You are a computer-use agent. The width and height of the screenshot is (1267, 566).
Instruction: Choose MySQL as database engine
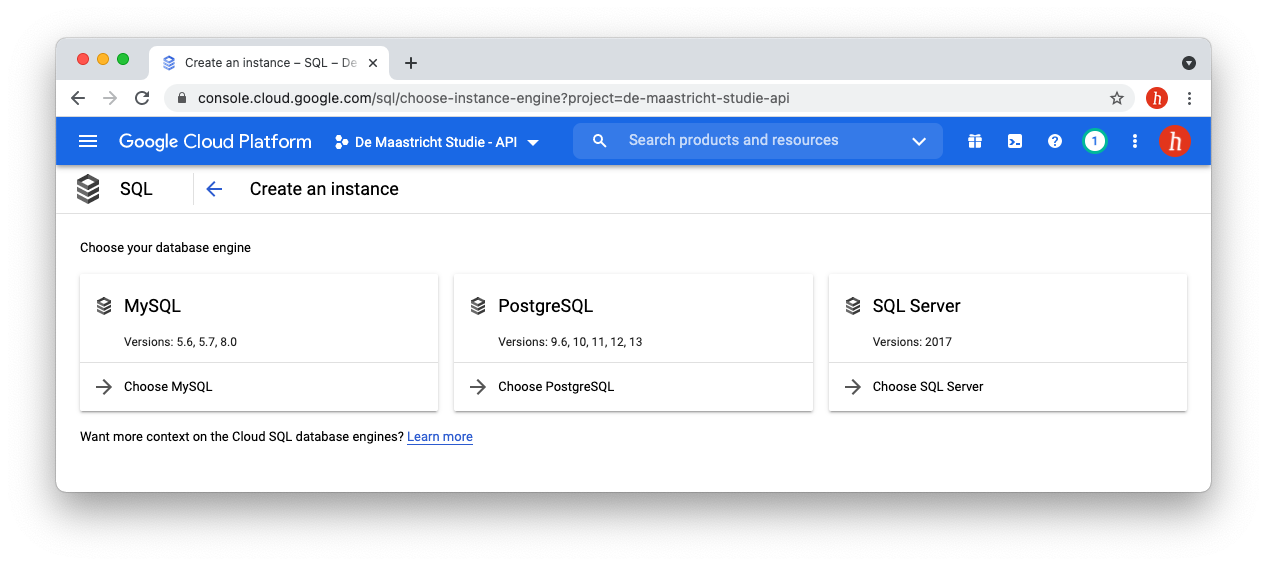click(168, 387)
